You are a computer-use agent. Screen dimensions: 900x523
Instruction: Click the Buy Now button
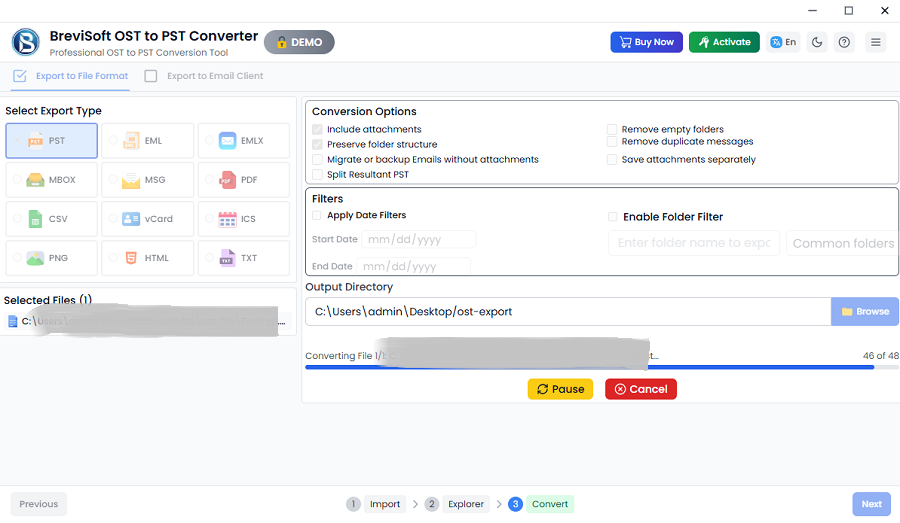pyautogui.click(x=646, y=42)
